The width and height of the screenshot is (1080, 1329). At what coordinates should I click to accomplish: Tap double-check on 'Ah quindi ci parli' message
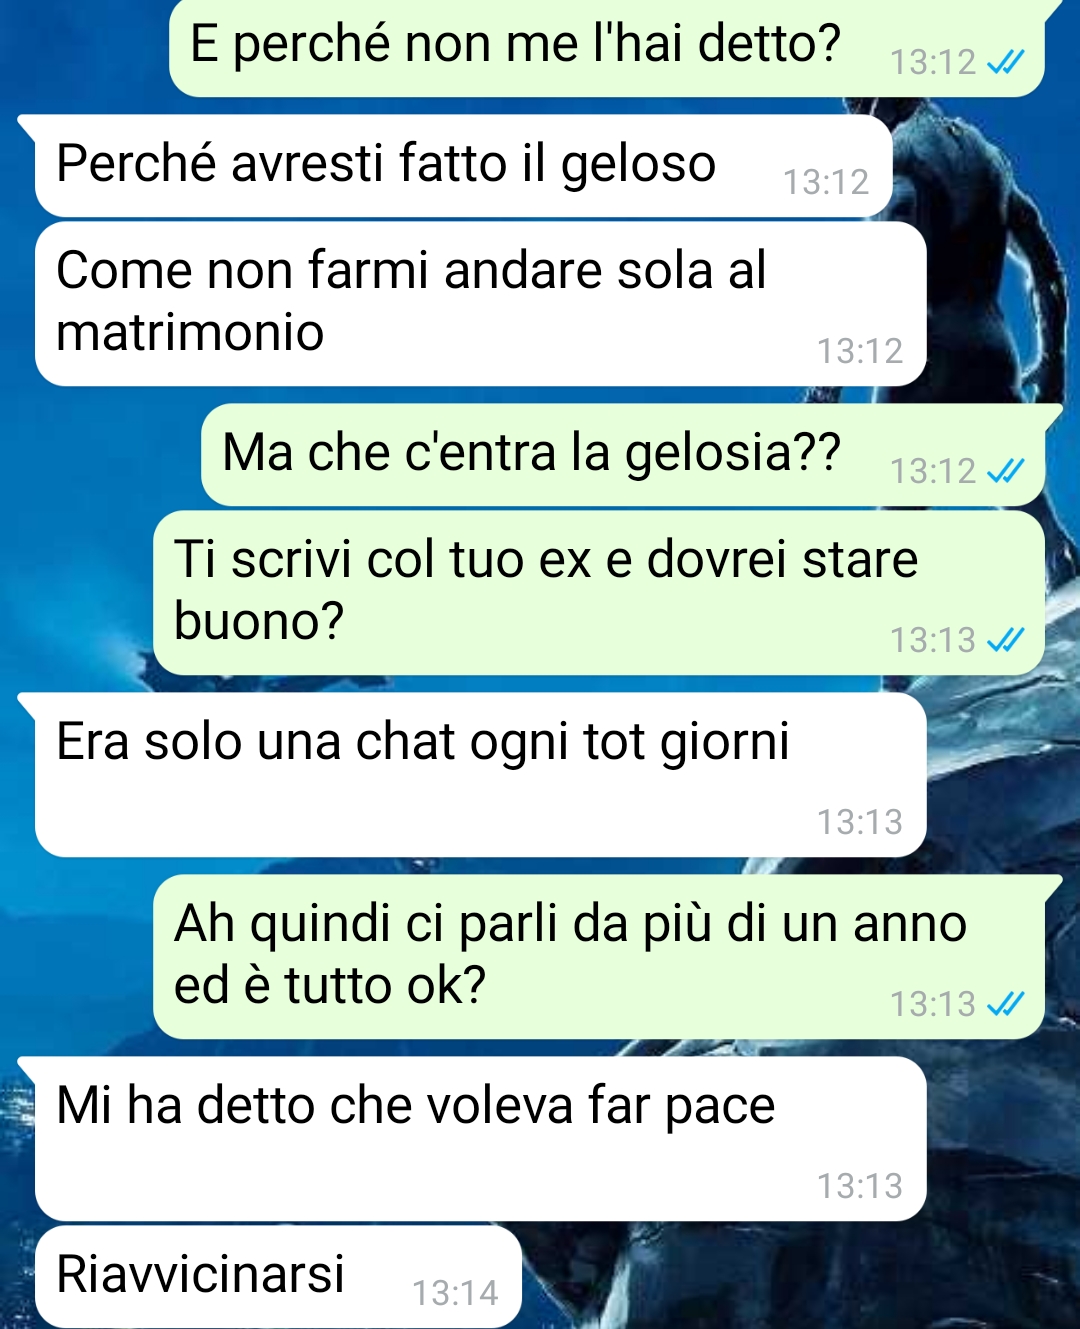pos(1005,1004)
